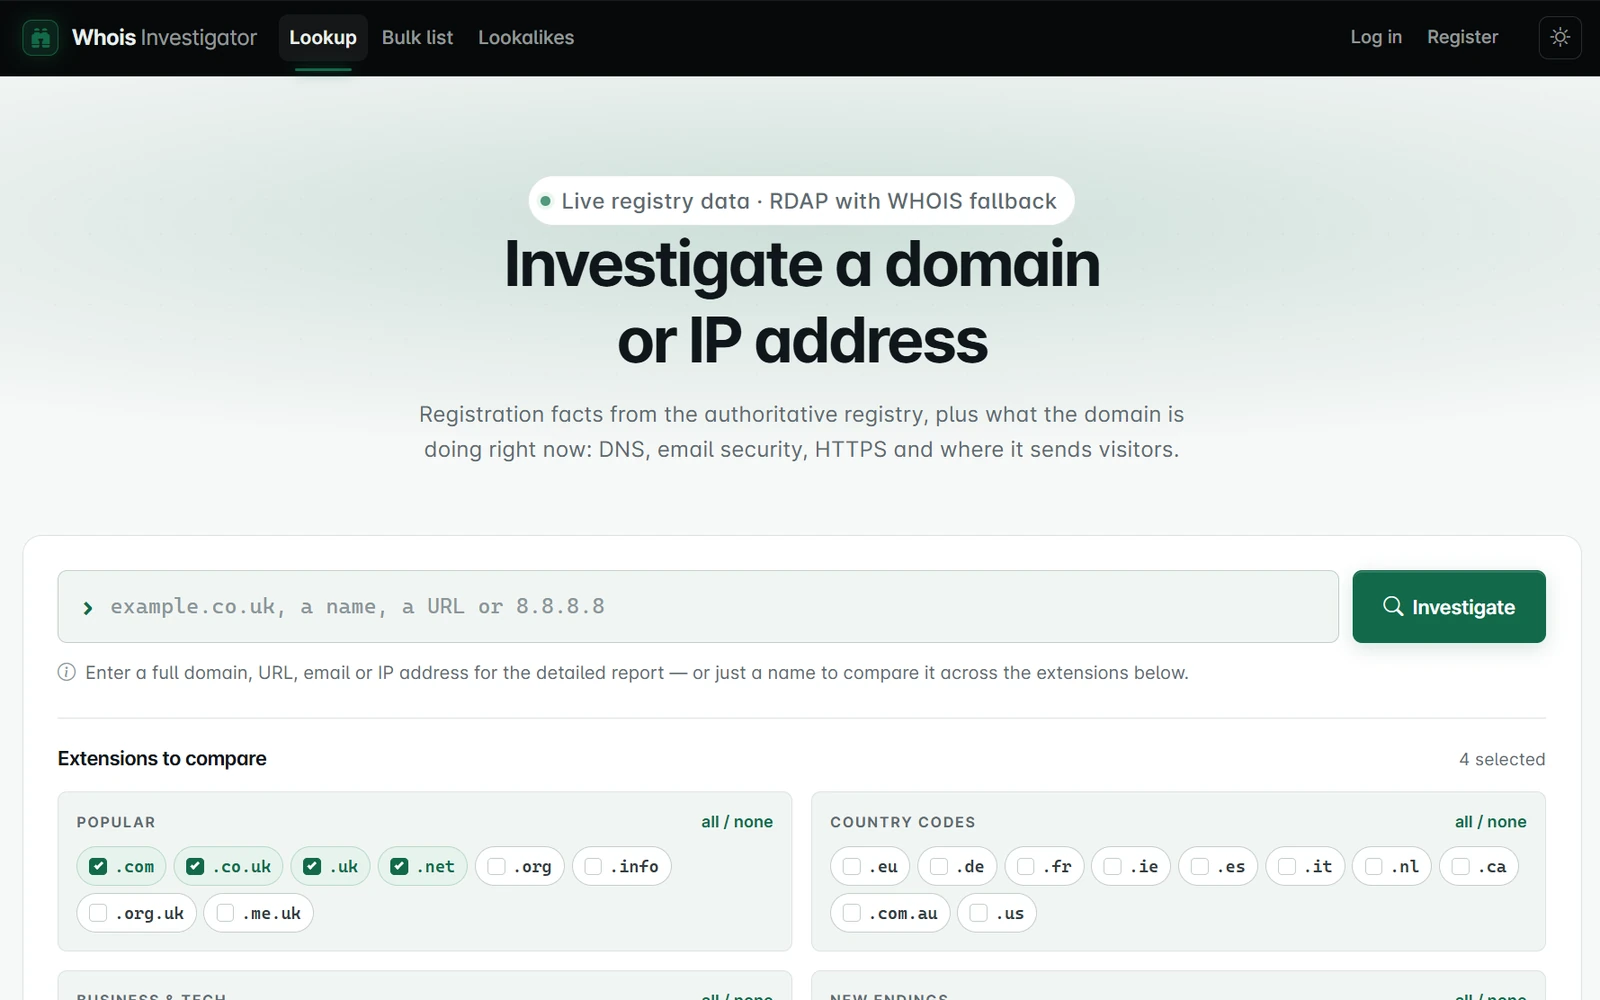1600x1000 pixels.
Task: Click the Whois Investigator binoculars logo icon
Action: (x=40, y=38)
